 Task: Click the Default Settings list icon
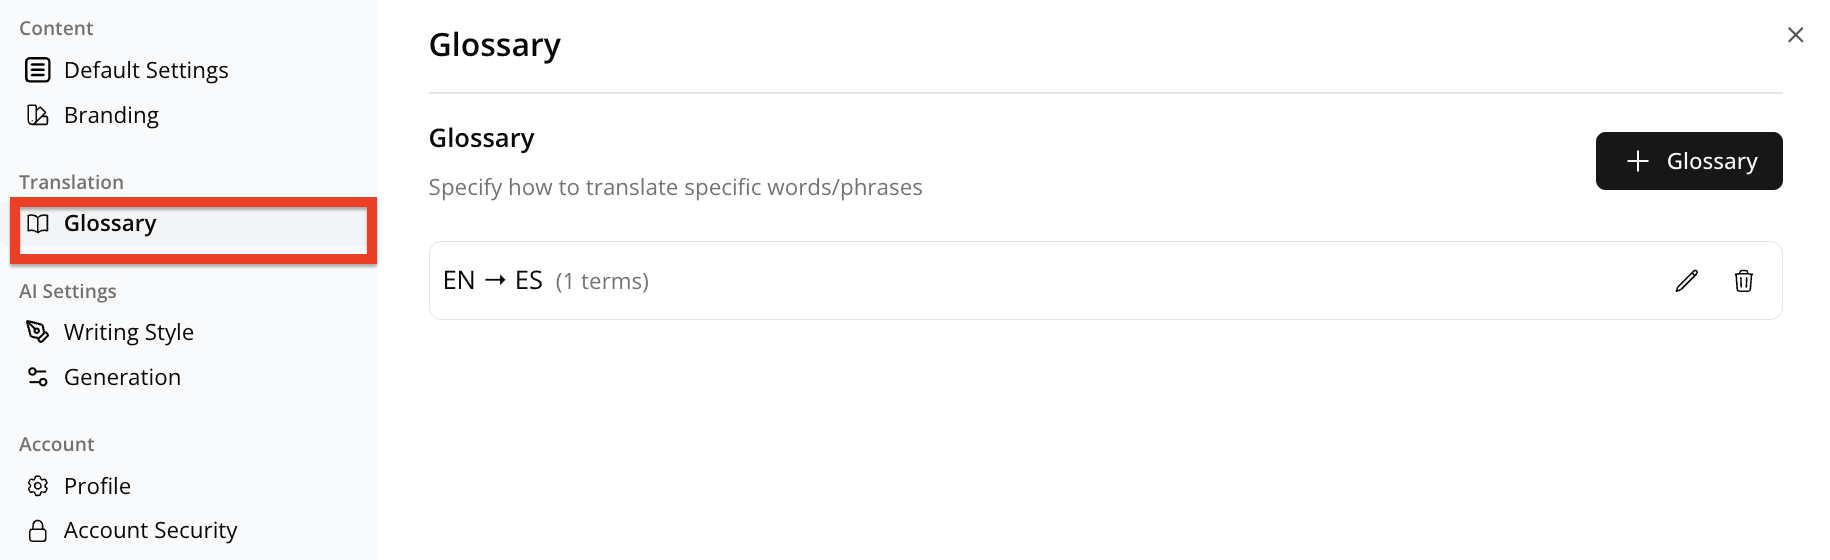click(38, 70)
